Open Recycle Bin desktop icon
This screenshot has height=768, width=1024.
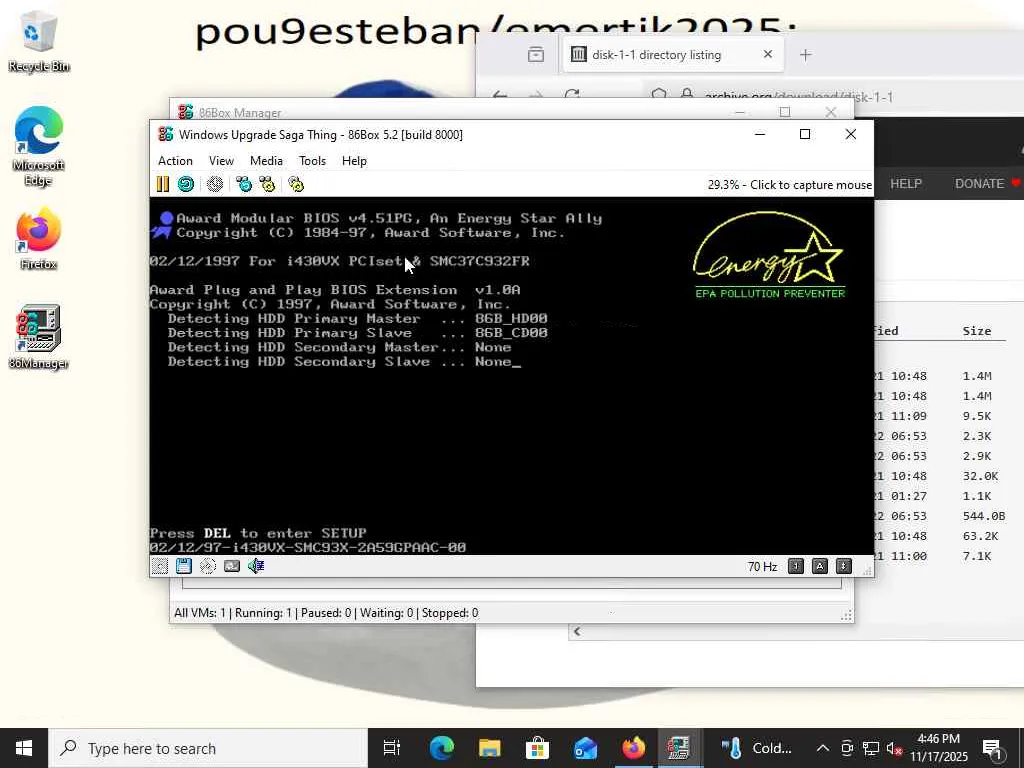pos(39,42)
